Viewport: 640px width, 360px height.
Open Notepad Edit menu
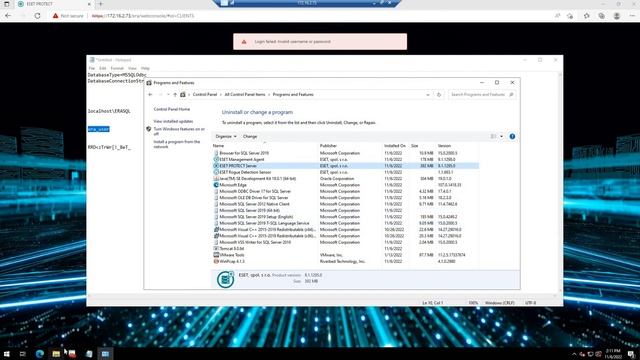pyautogui.click(x=102, y=68)
